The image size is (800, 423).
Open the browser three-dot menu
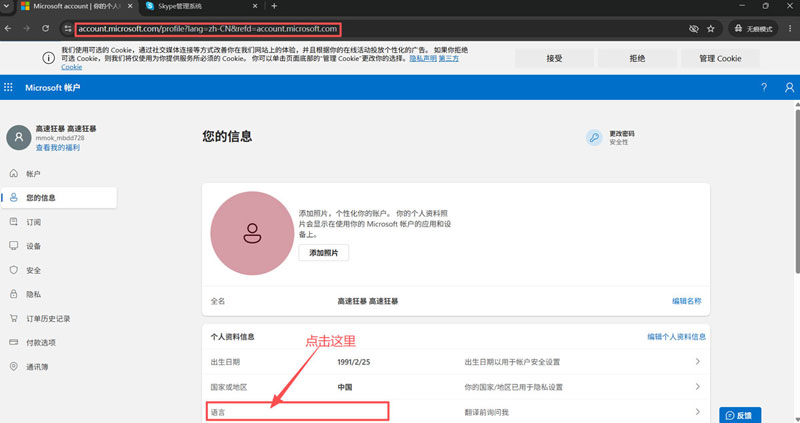790,29
